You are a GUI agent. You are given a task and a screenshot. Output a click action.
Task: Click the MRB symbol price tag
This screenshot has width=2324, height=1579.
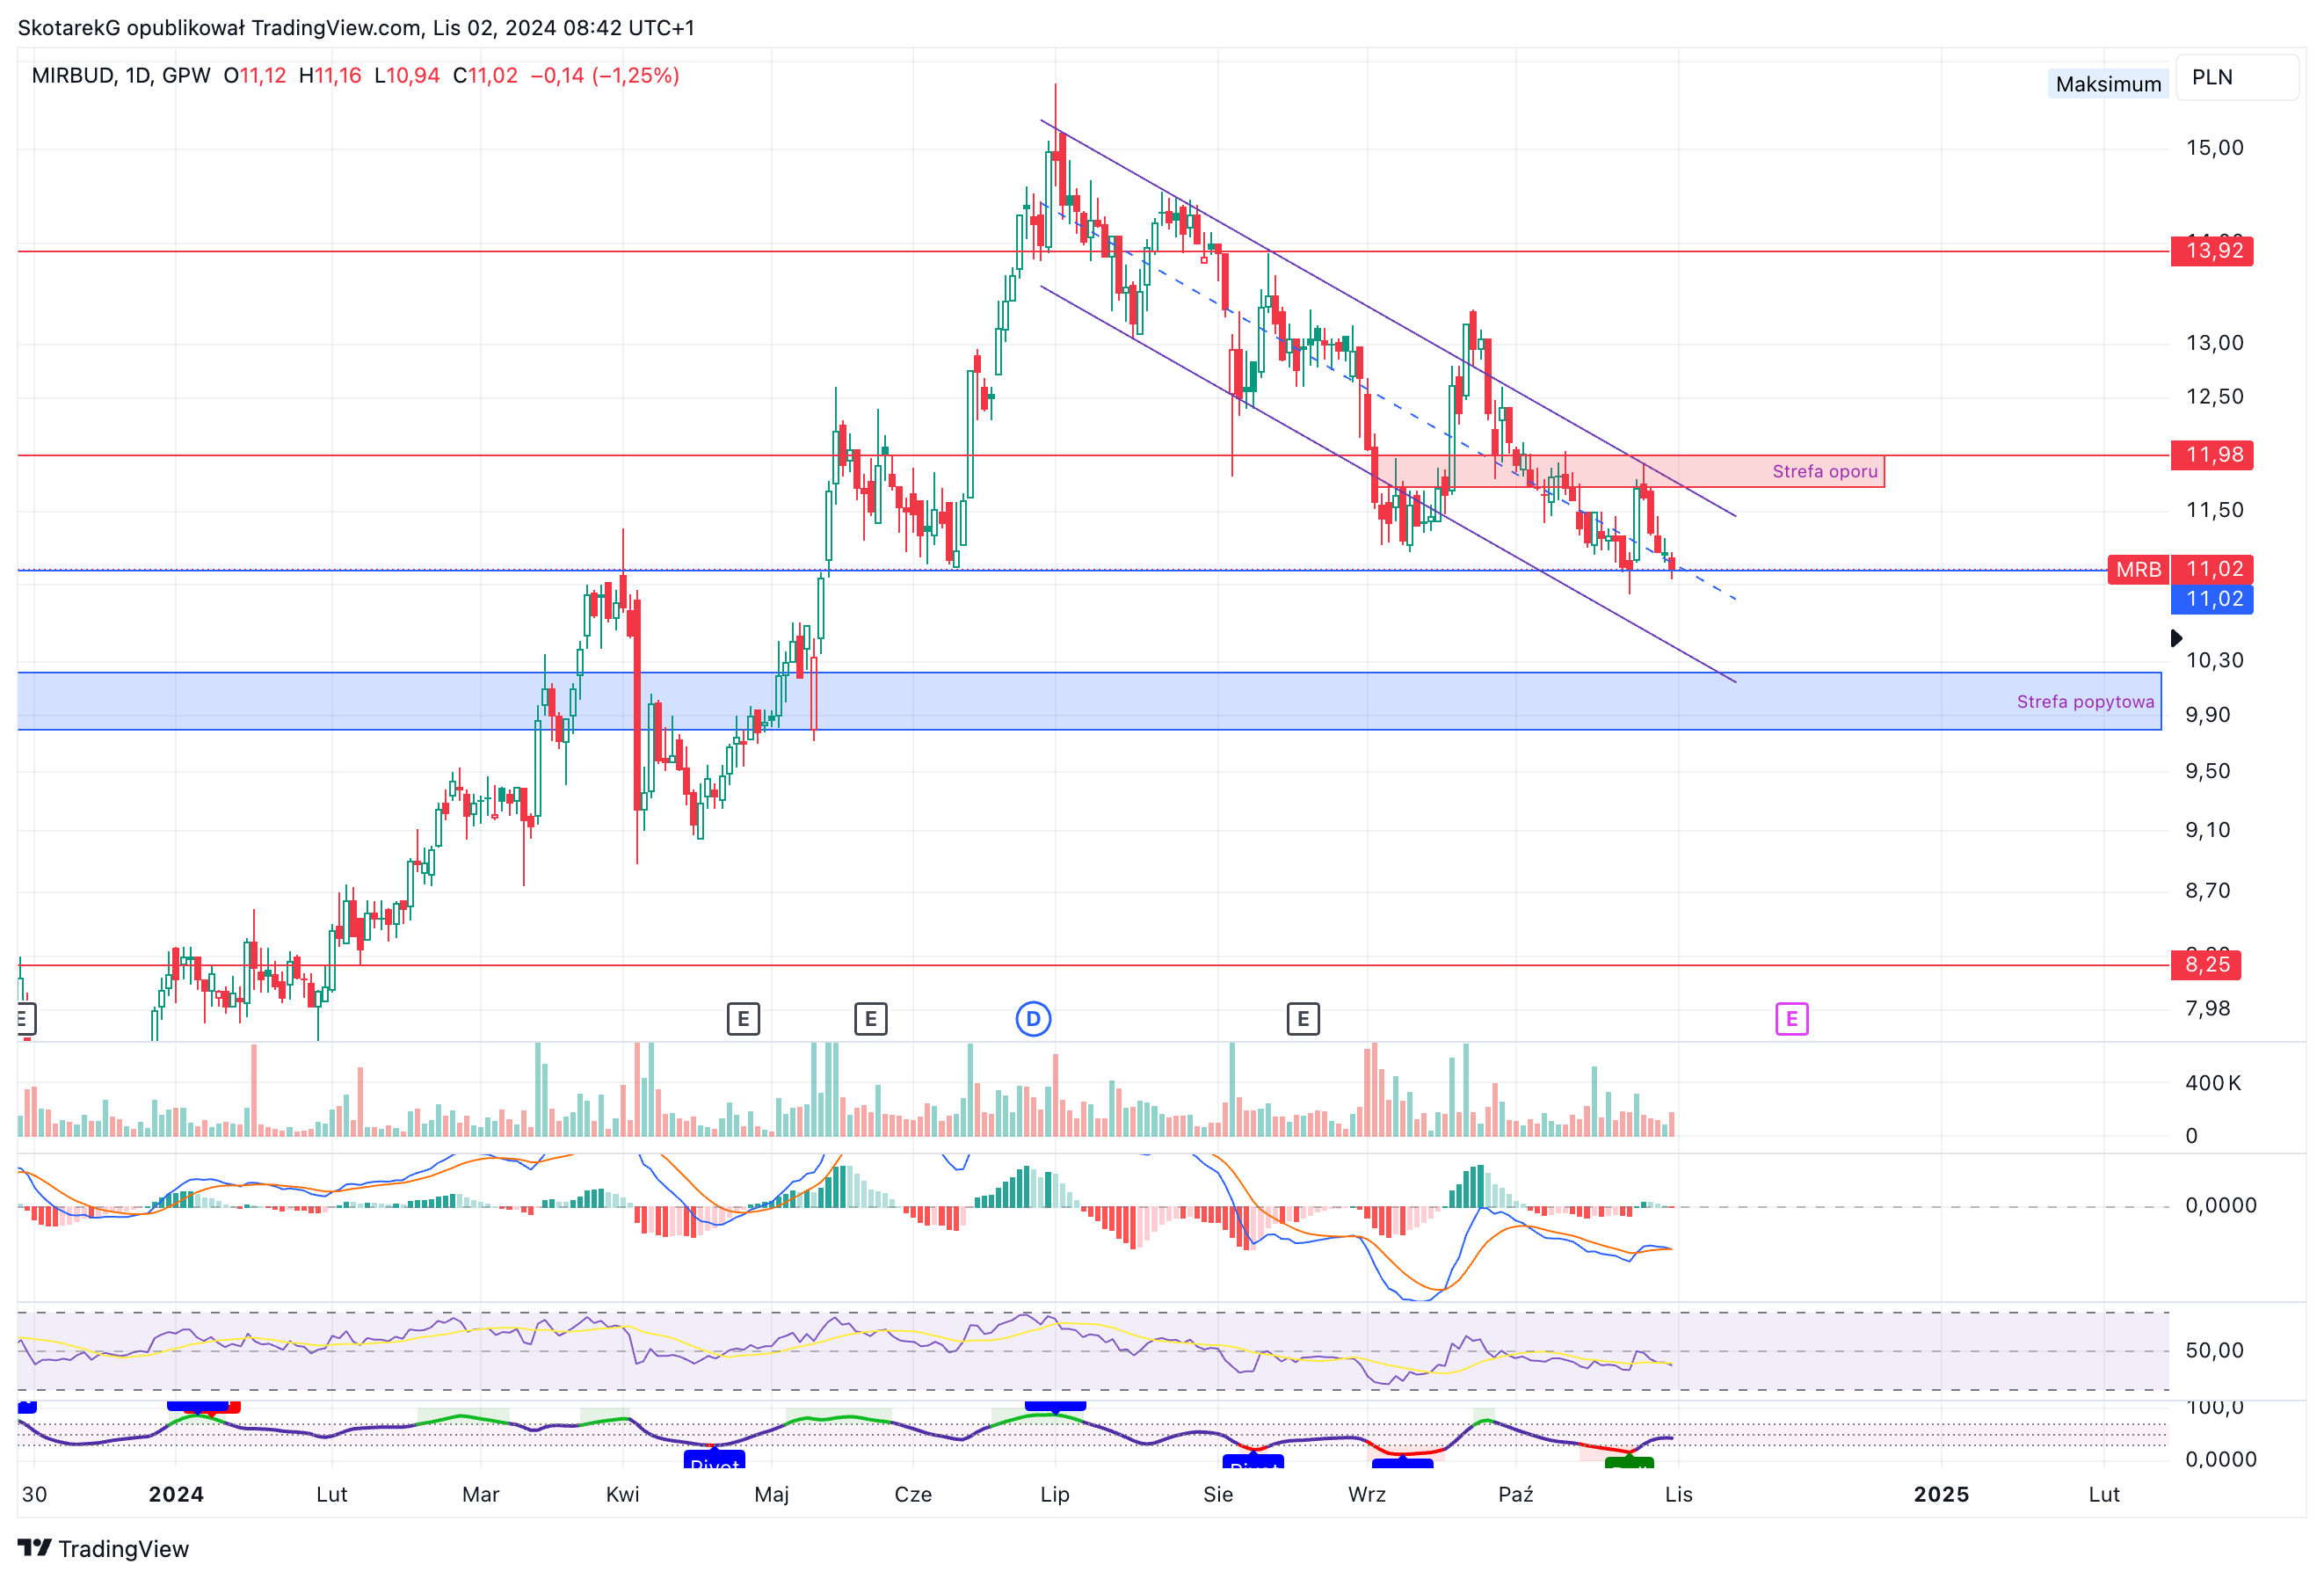click(x=2138, y=570)
